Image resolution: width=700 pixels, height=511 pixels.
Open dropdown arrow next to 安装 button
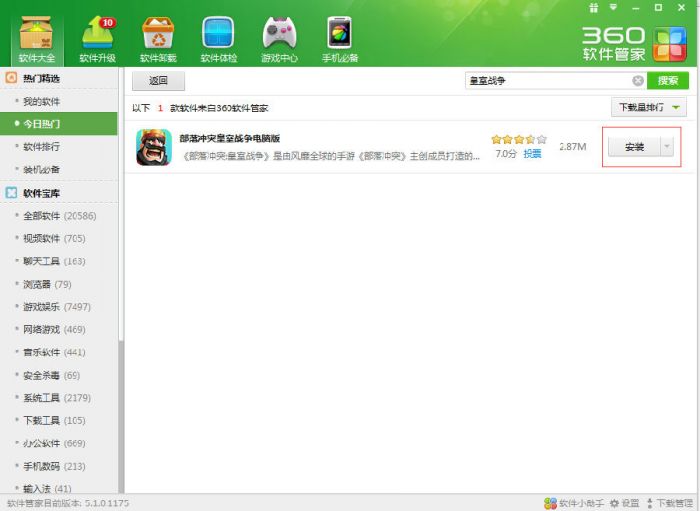[x=667, y=147]
